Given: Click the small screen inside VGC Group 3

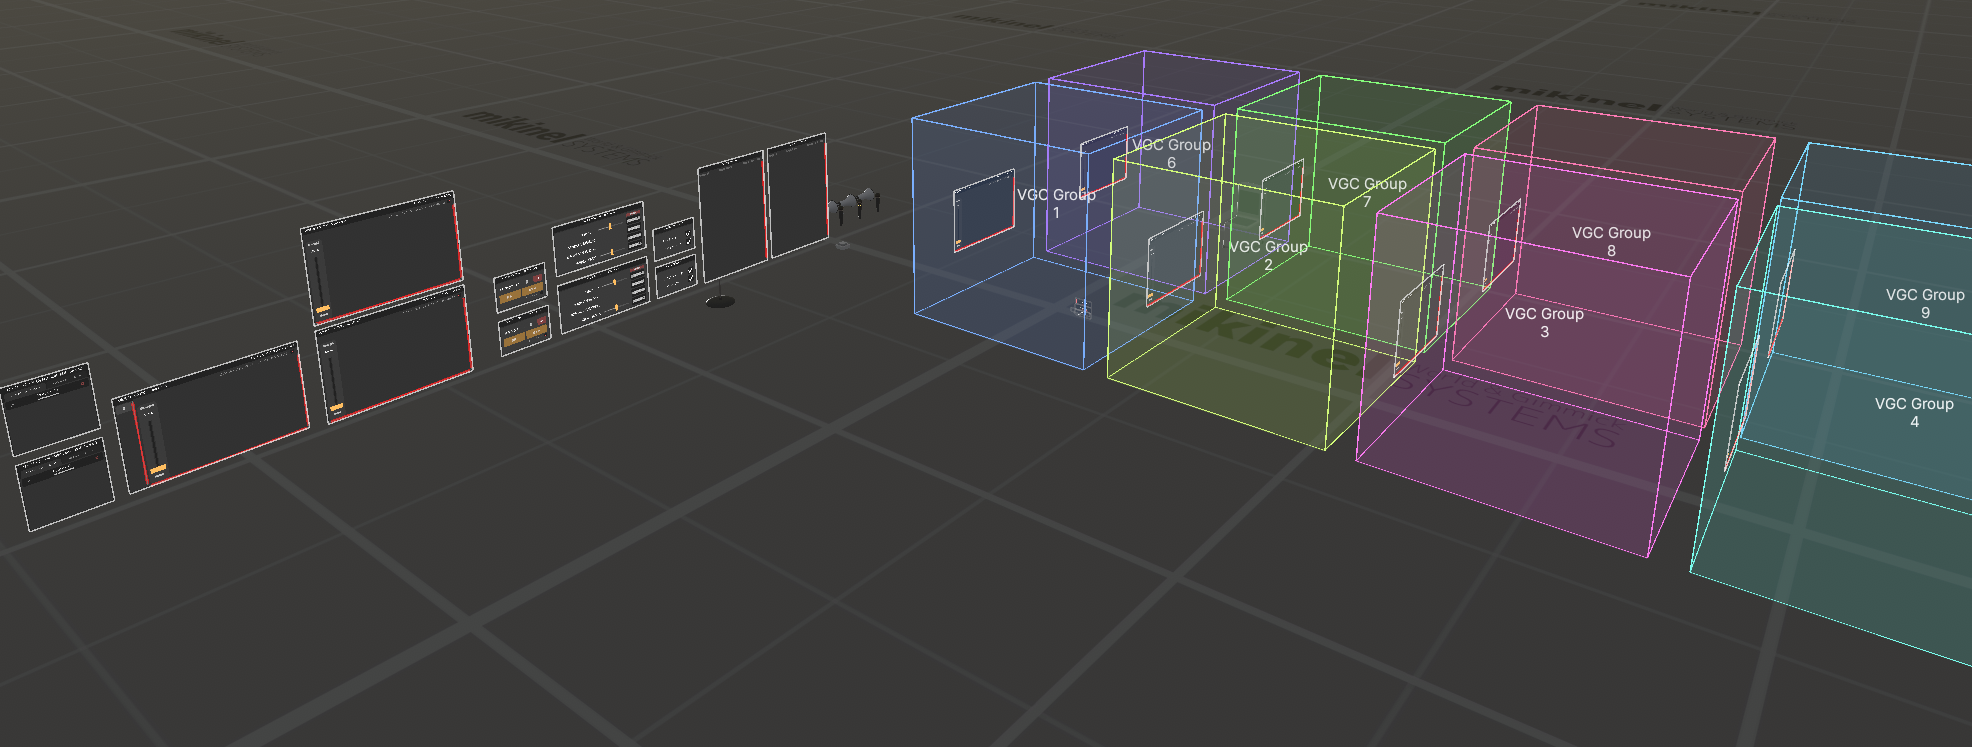Looking at the screenshot, I should pyautogui.click(x=1419, y=320).
